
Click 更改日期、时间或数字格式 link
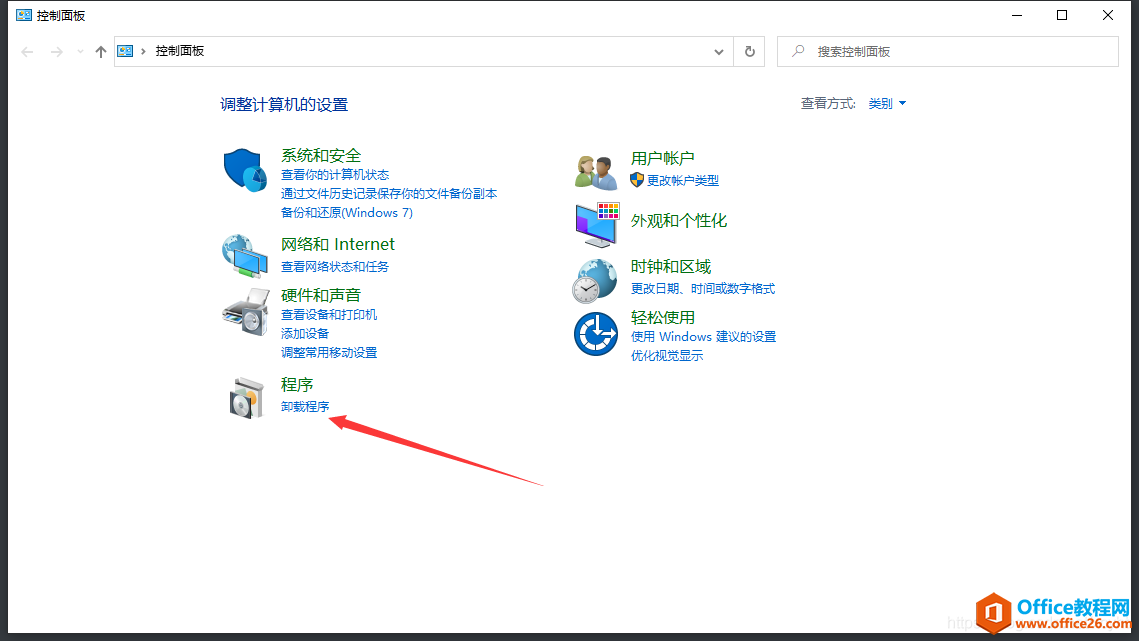click(702, 289)
